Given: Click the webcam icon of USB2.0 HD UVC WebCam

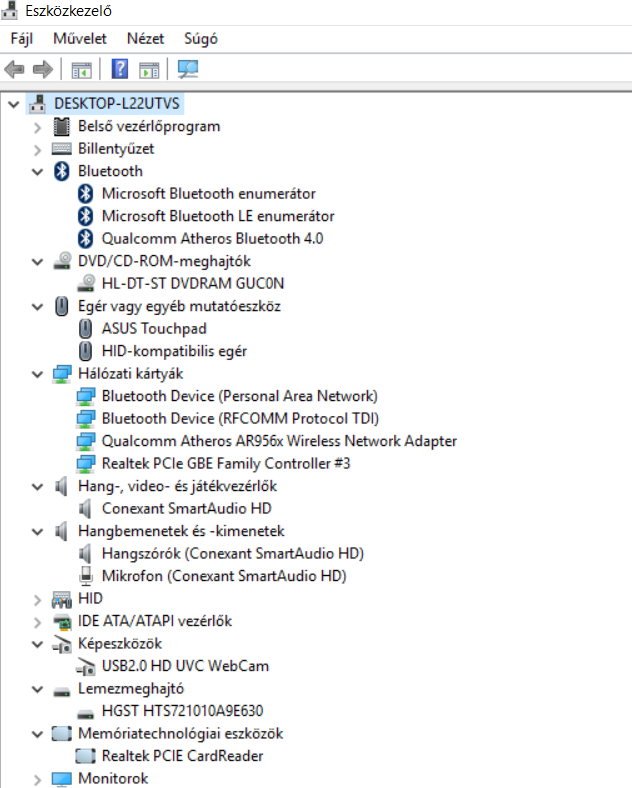Looking at the screenshot, I should click(x=85, y=667).
